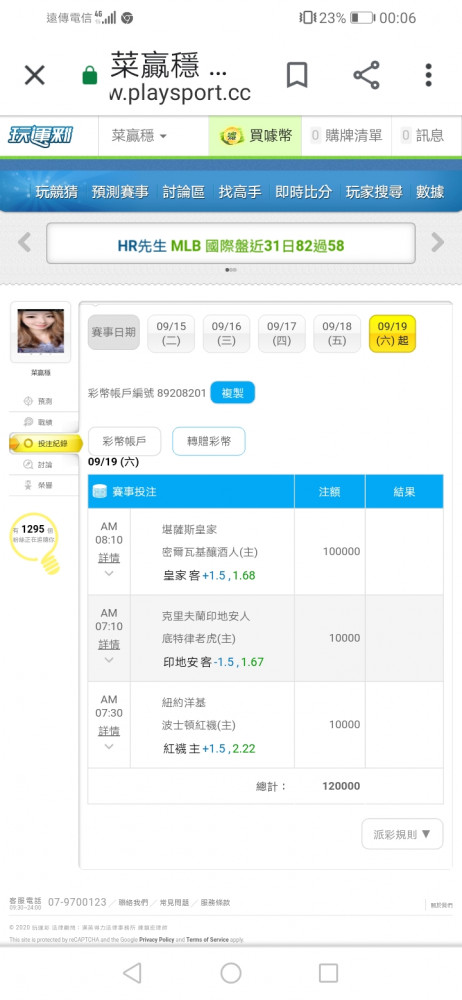Open 找高手 section

coord(239,191)
